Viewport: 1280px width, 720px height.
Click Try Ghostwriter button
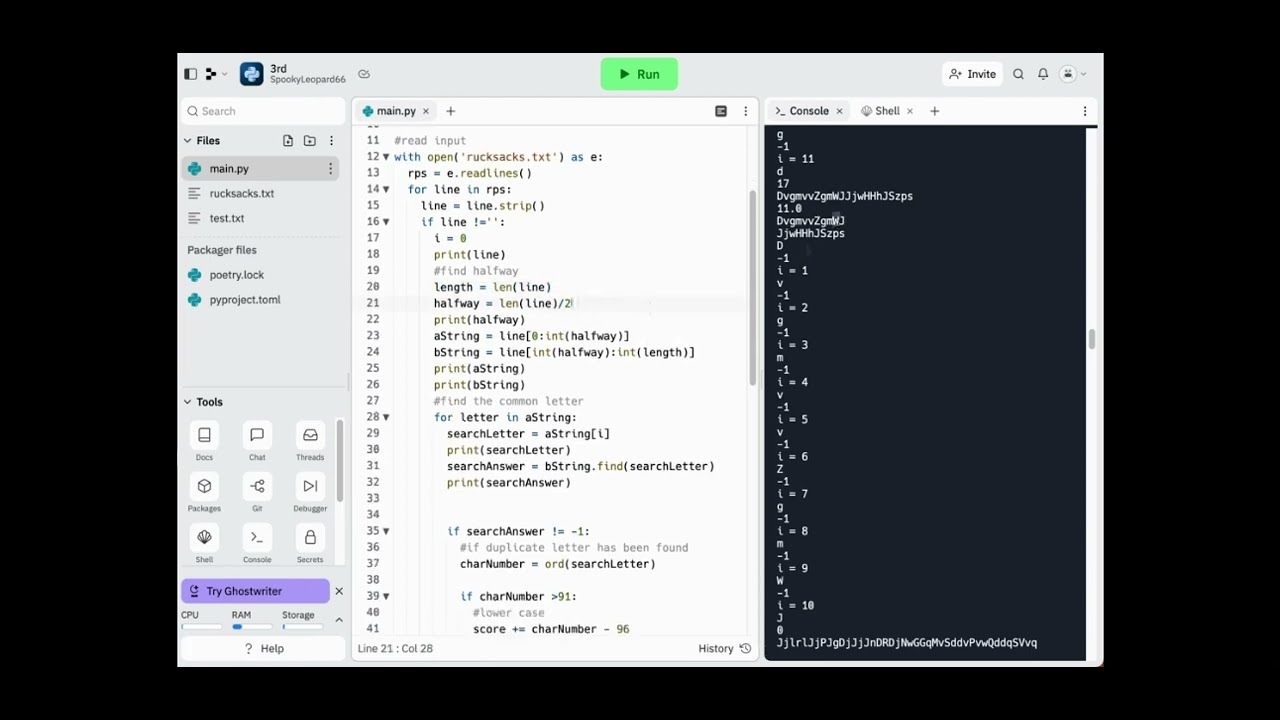pyautogui.click(x=256, y=591)
